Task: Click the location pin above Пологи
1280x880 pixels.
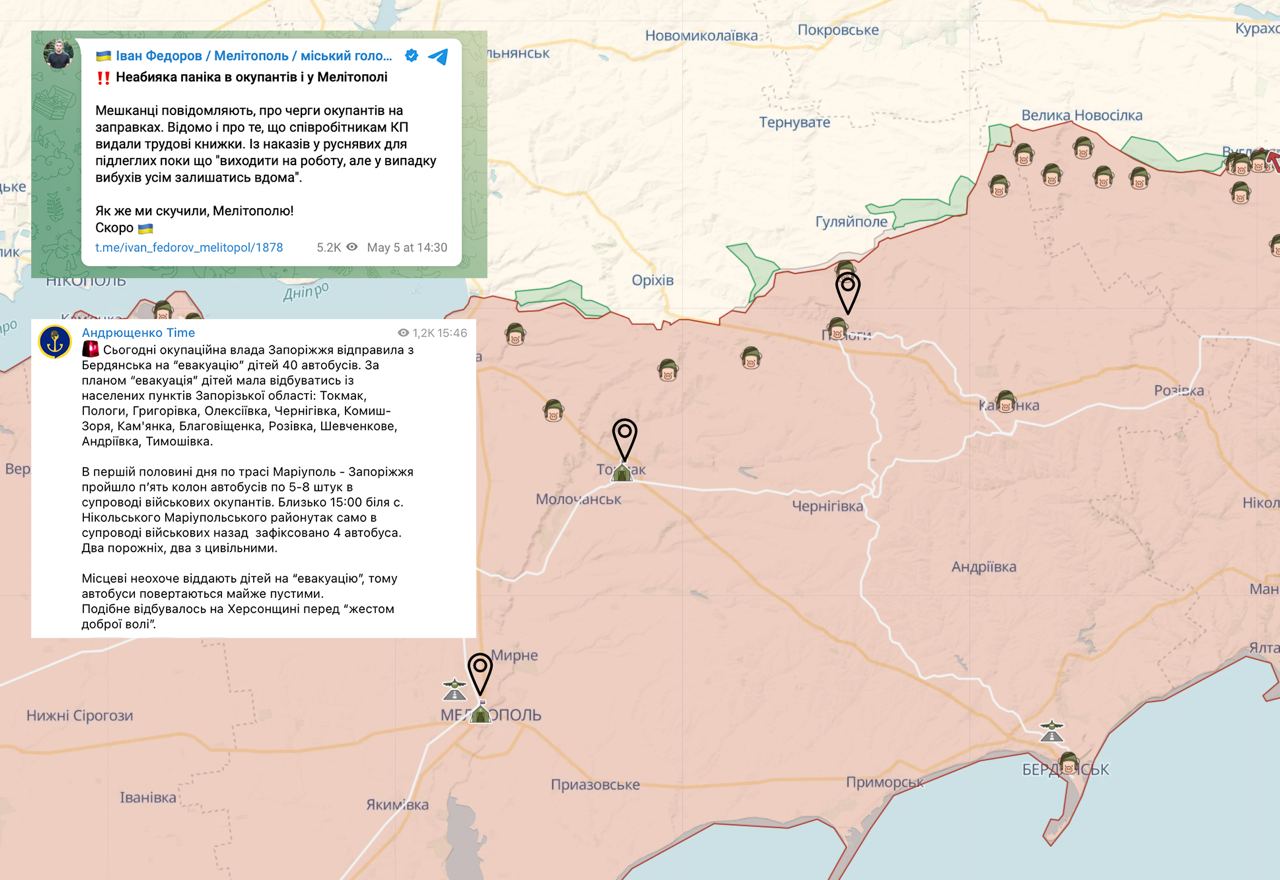Action: [x=847, y=292]
